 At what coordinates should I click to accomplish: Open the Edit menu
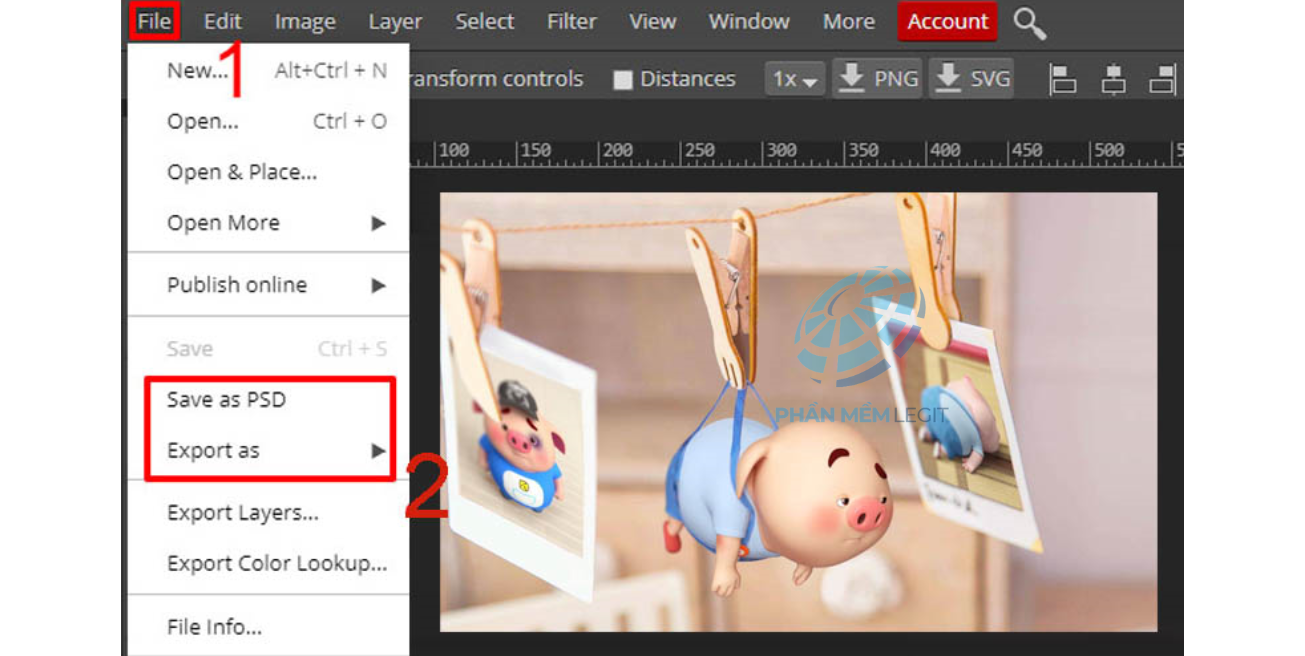[x=223, y=21]
